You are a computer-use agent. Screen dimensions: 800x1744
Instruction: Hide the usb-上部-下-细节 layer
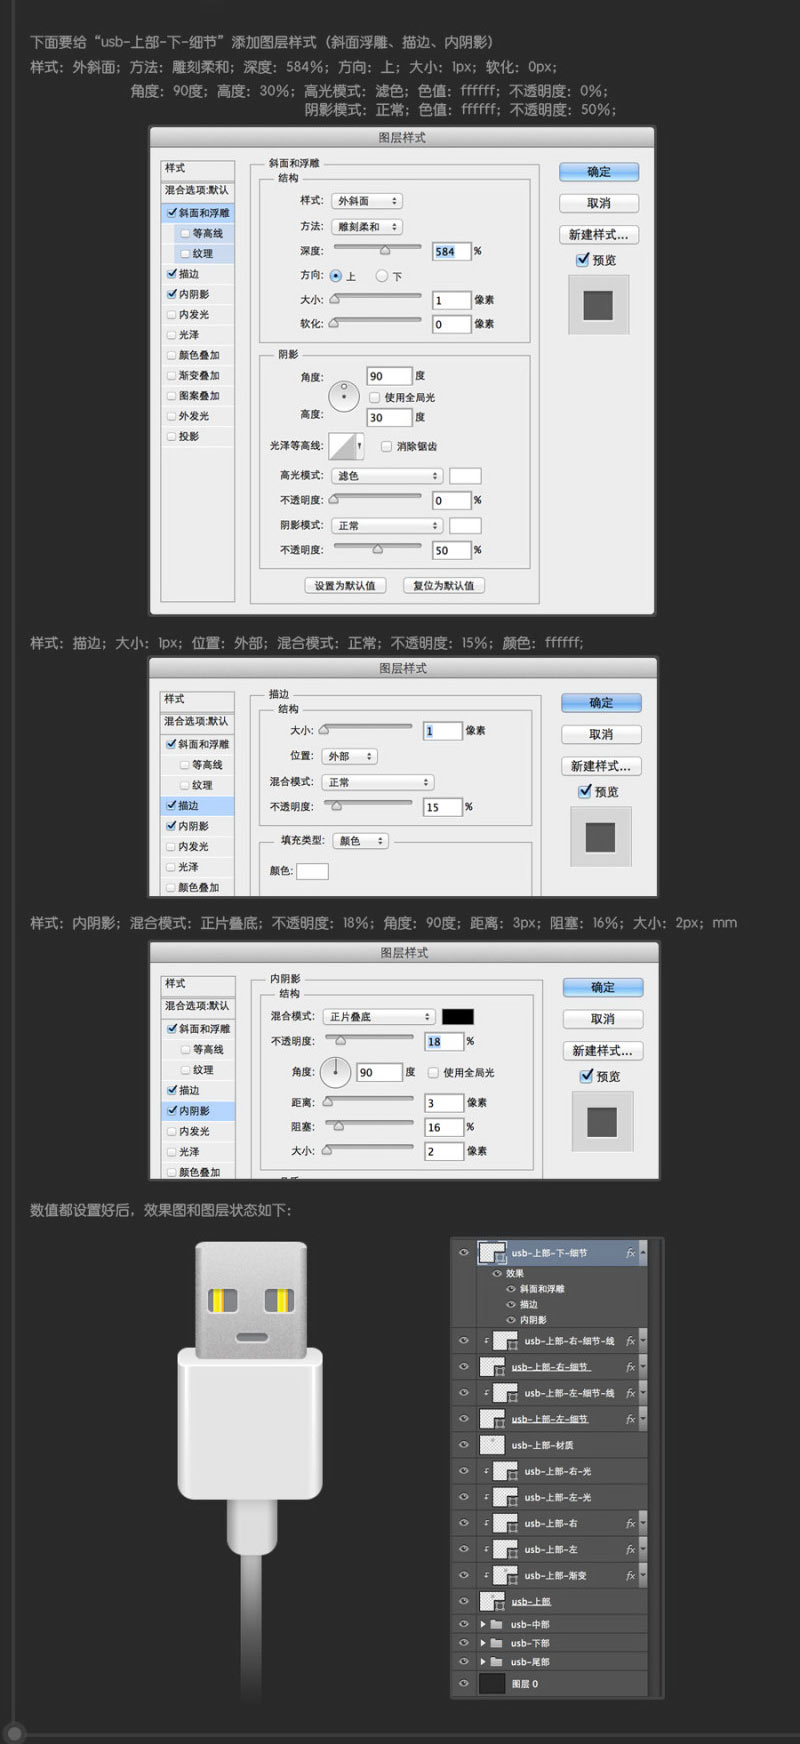(x=463, y=1253)
